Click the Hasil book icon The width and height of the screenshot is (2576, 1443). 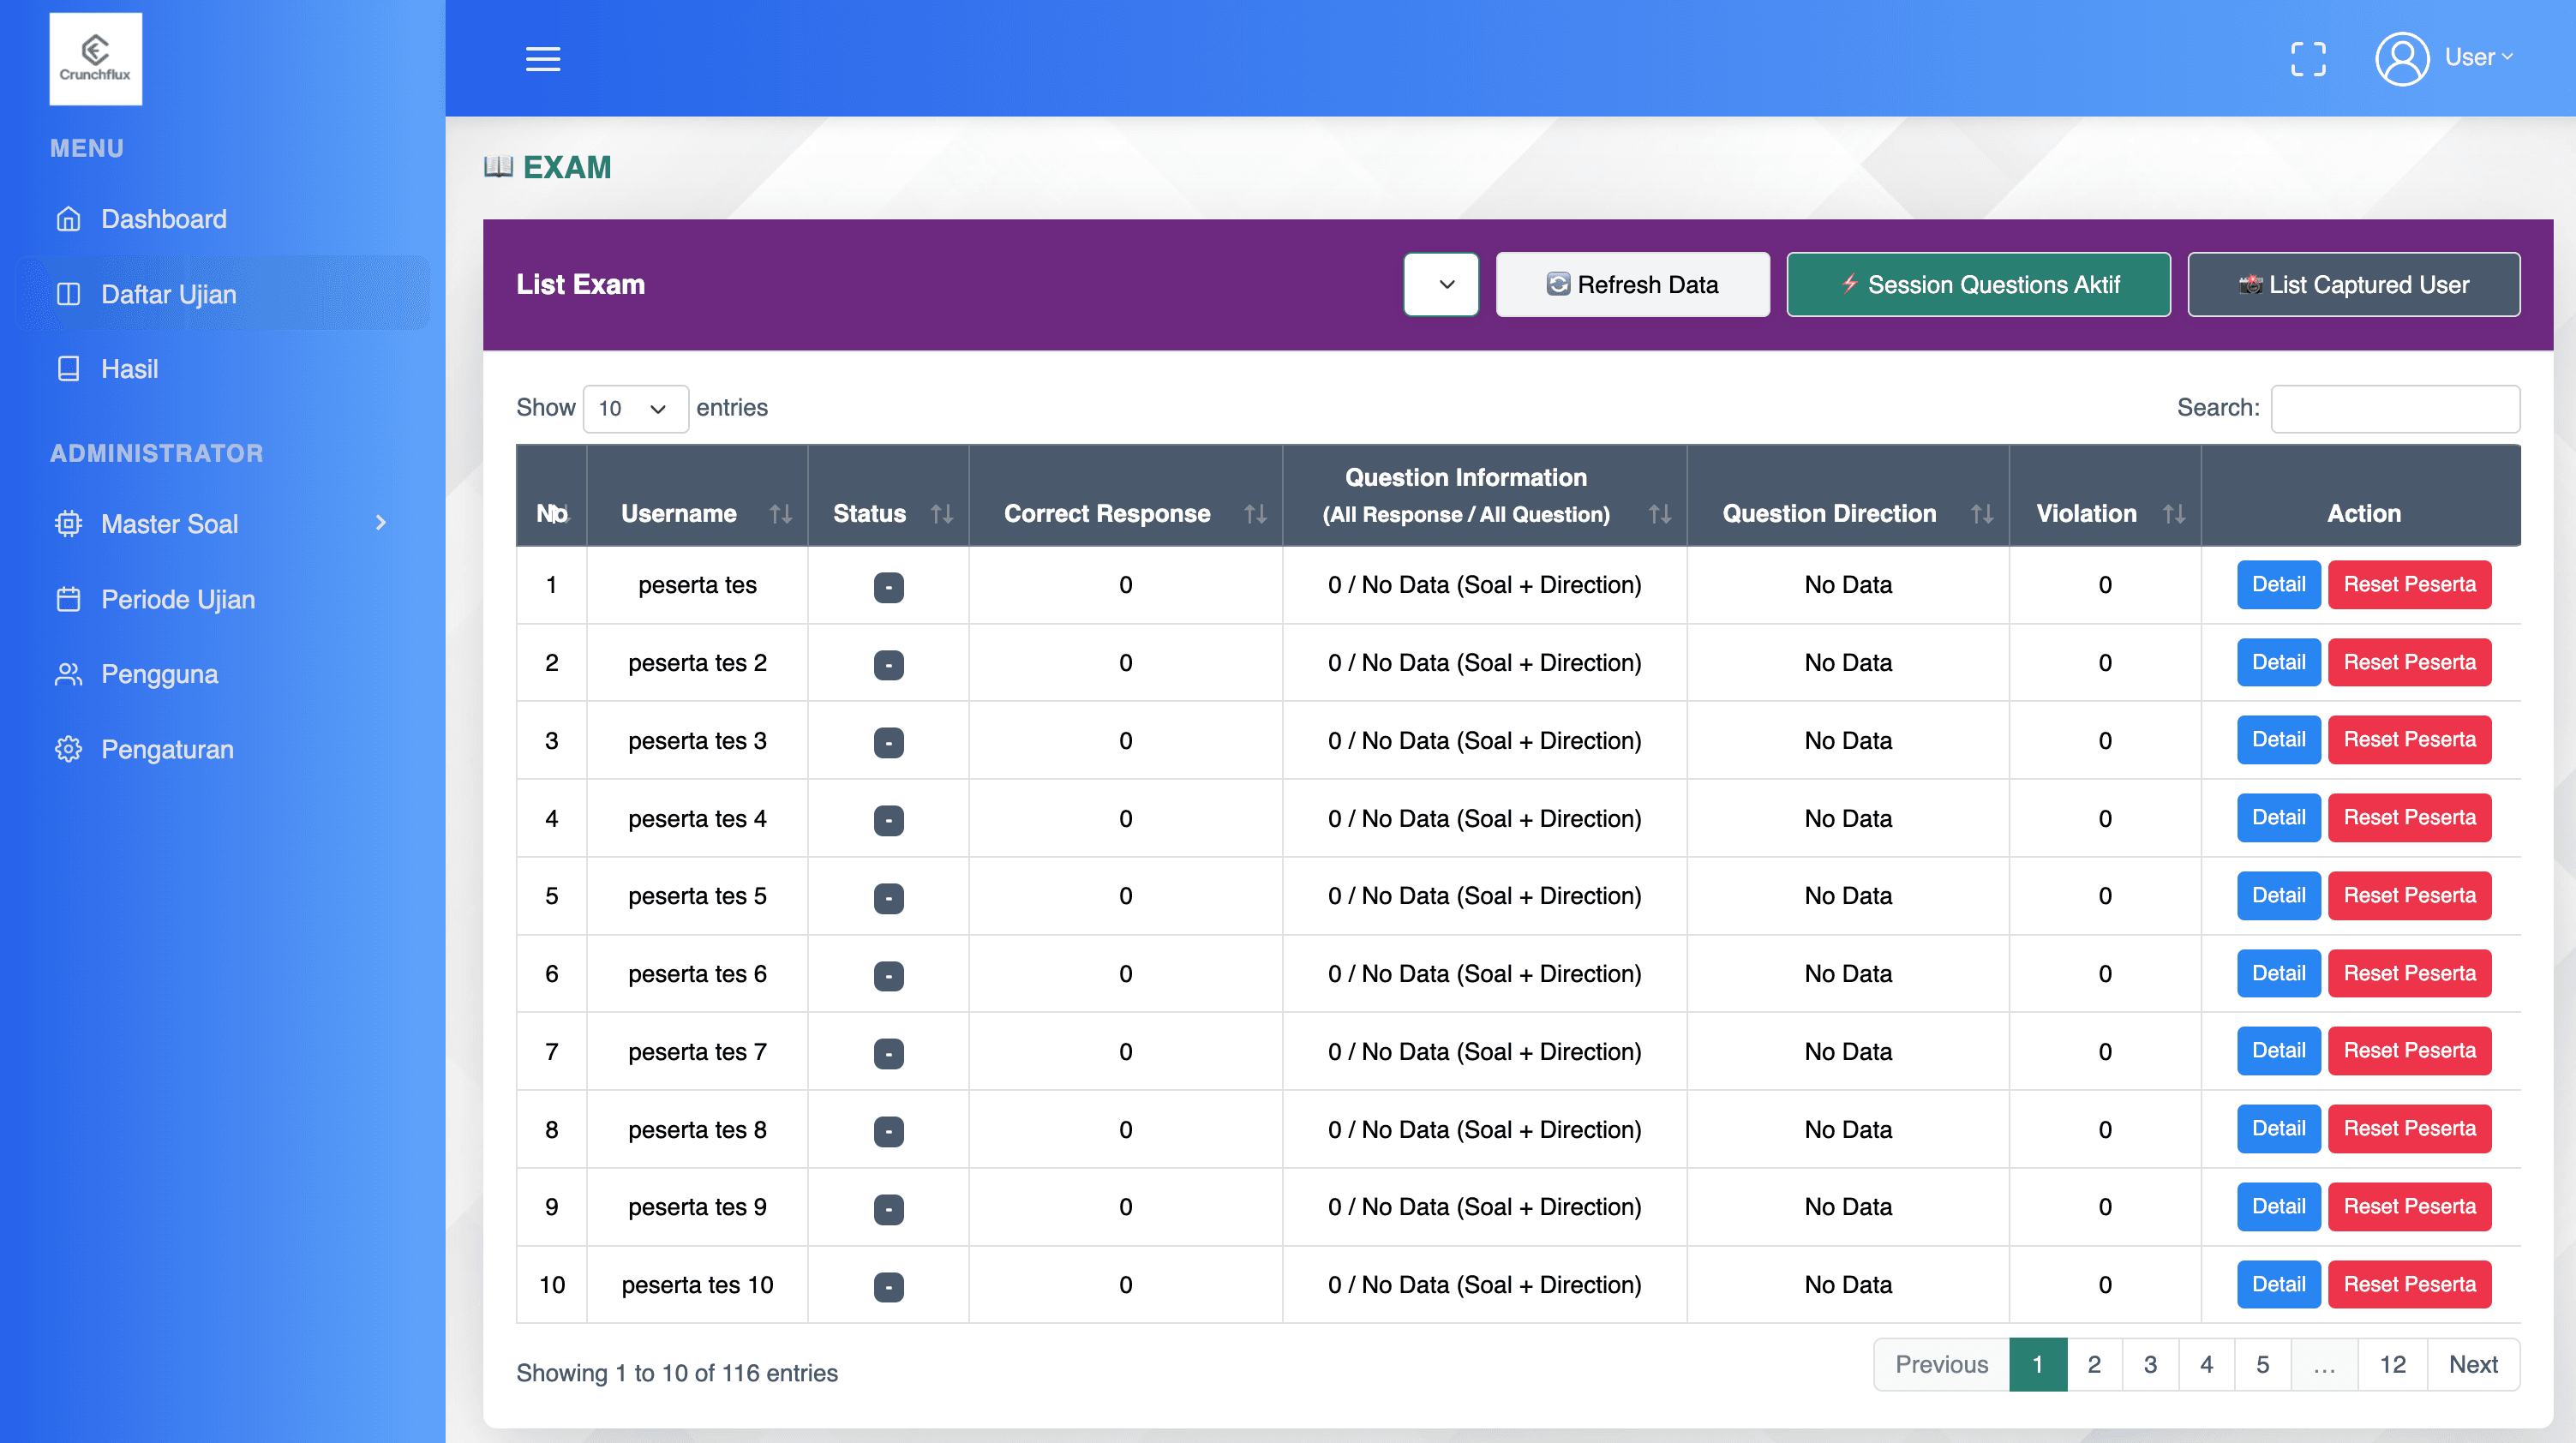[68, 369]
